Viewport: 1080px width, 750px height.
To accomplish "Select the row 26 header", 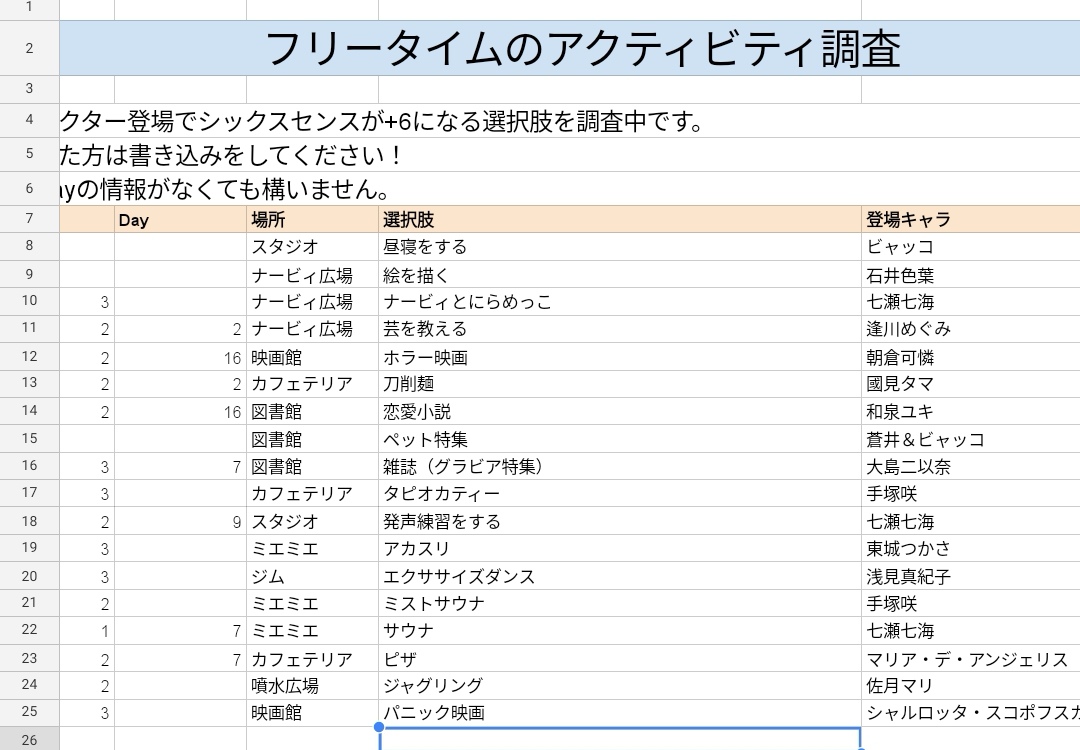I will (x=29, y=740).
